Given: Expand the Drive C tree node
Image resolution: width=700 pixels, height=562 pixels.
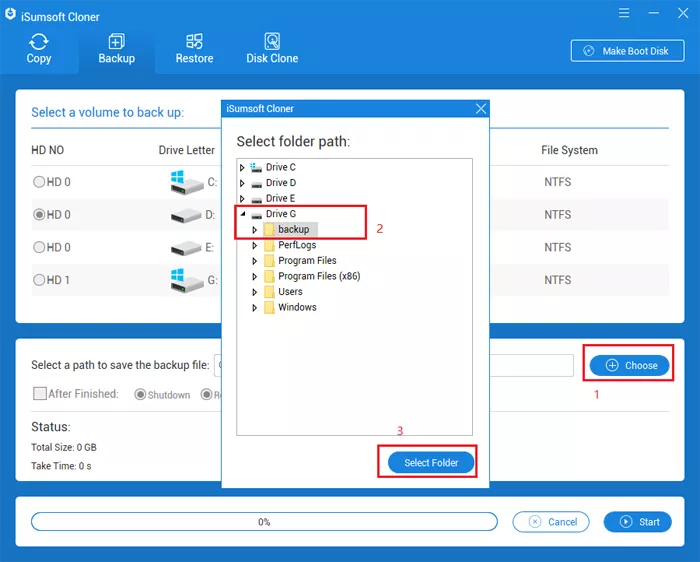Looking at the screenshot, I should pyautogui.click(x=242, y=168).
